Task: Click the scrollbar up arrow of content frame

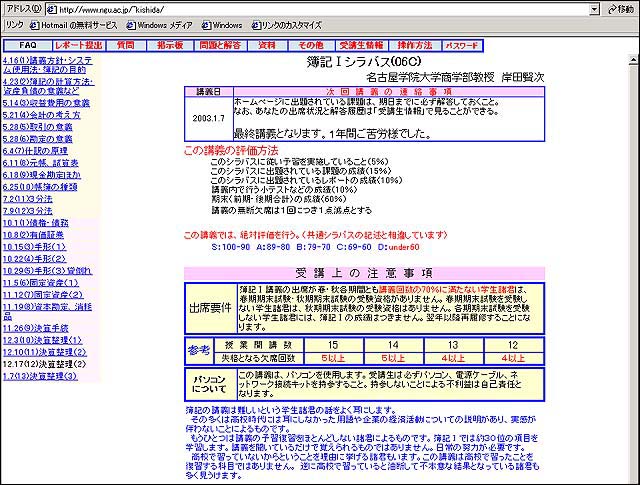Action: click(633, 61)
